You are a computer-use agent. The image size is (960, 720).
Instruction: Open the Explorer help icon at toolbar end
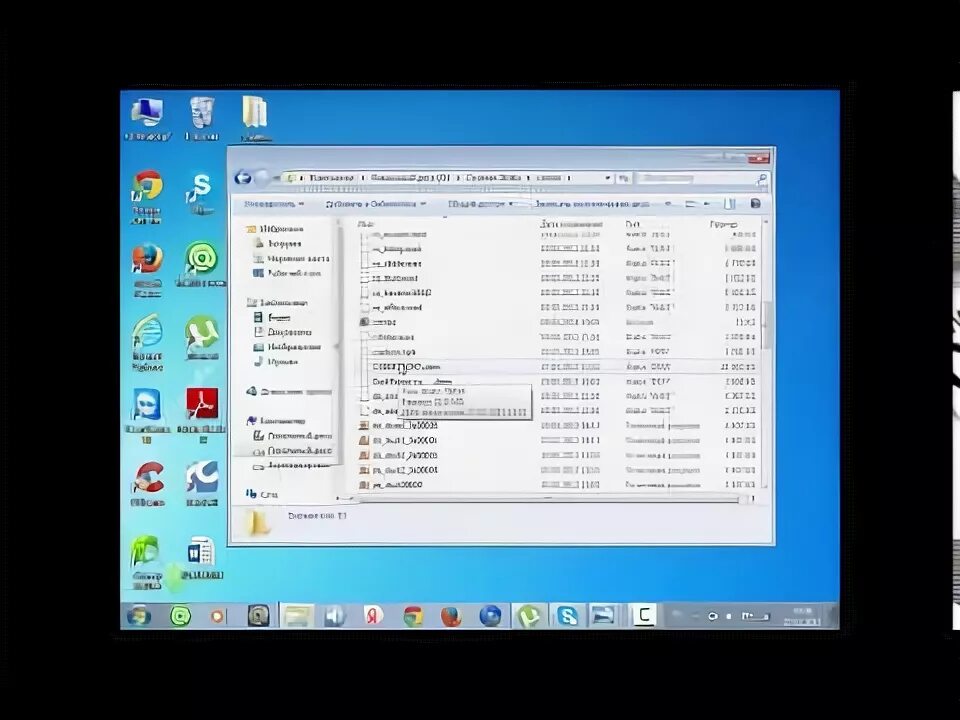coord(756,204)
